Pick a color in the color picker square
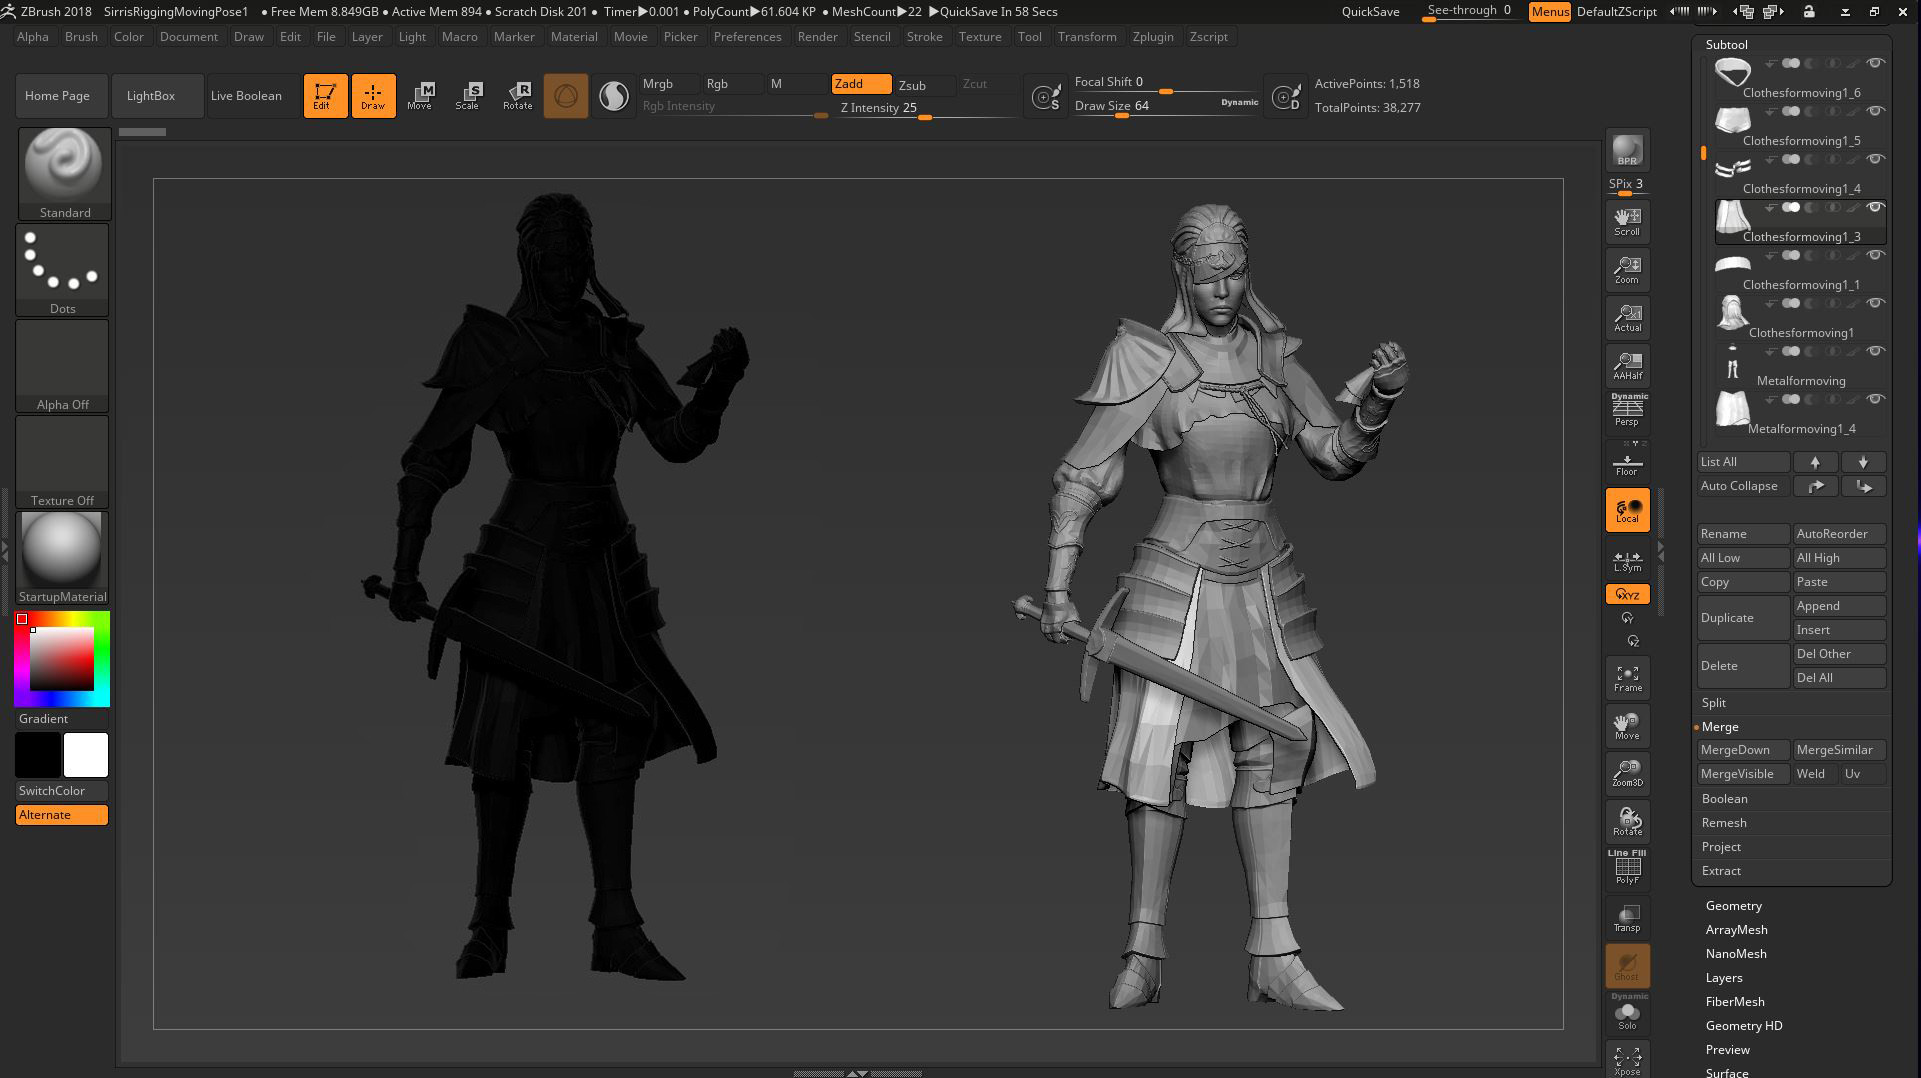1921x1078 pixels. 62,659
